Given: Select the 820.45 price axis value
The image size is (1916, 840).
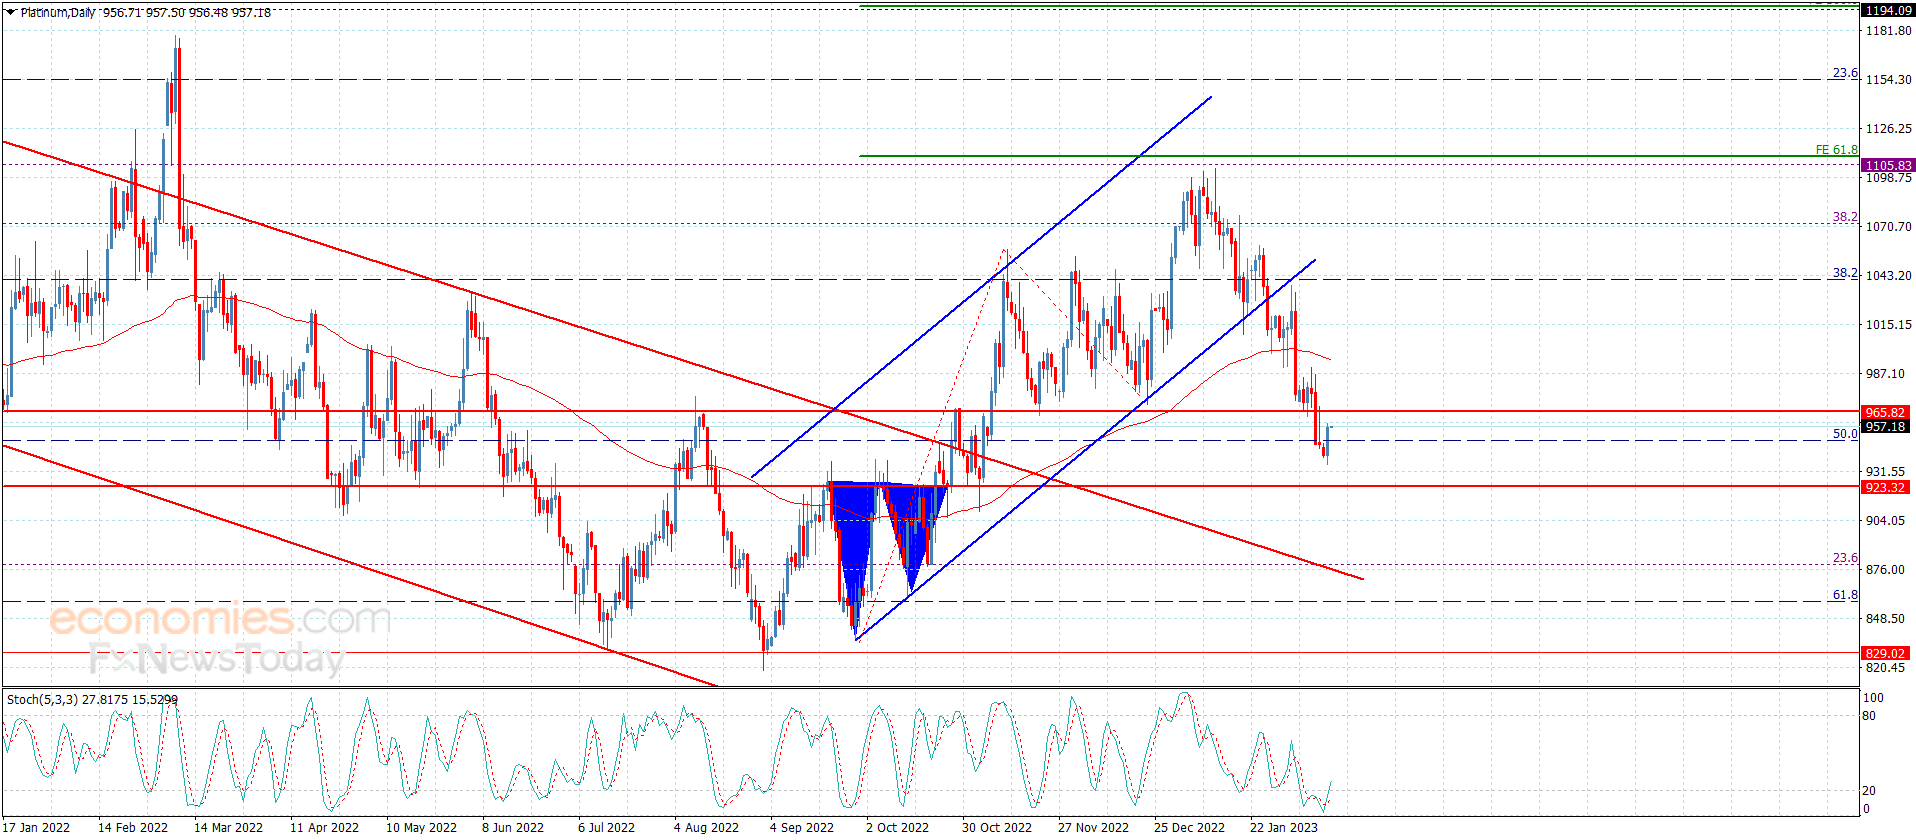Looking at the screenshot, I should pyautogui.click(x=1886, y=668).
